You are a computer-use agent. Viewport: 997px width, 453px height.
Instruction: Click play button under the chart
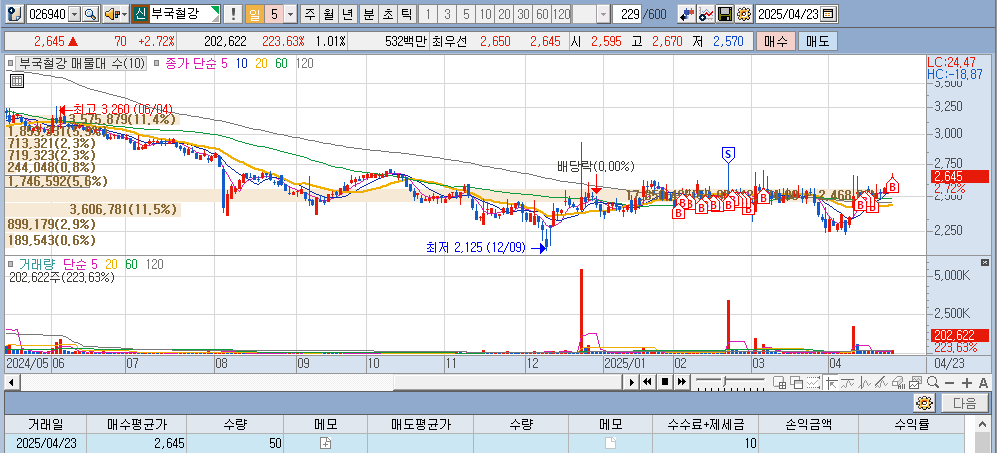click(632, 382)
